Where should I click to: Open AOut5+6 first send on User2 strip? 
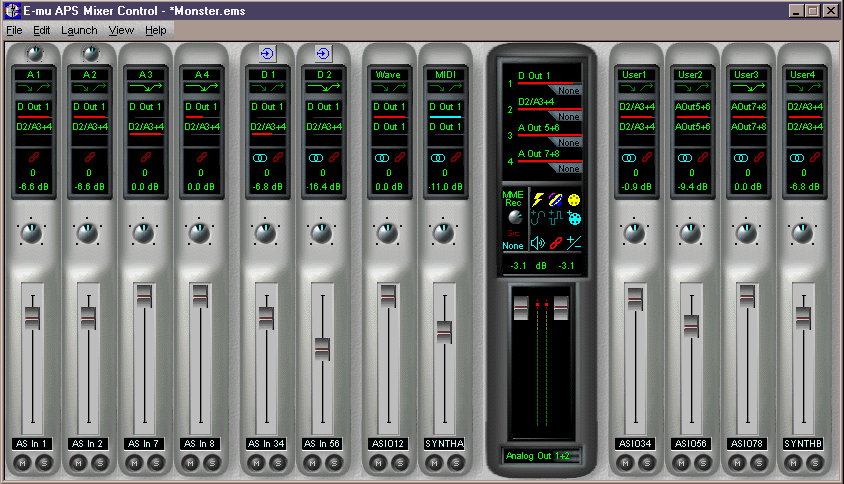[x=692, y=107]
